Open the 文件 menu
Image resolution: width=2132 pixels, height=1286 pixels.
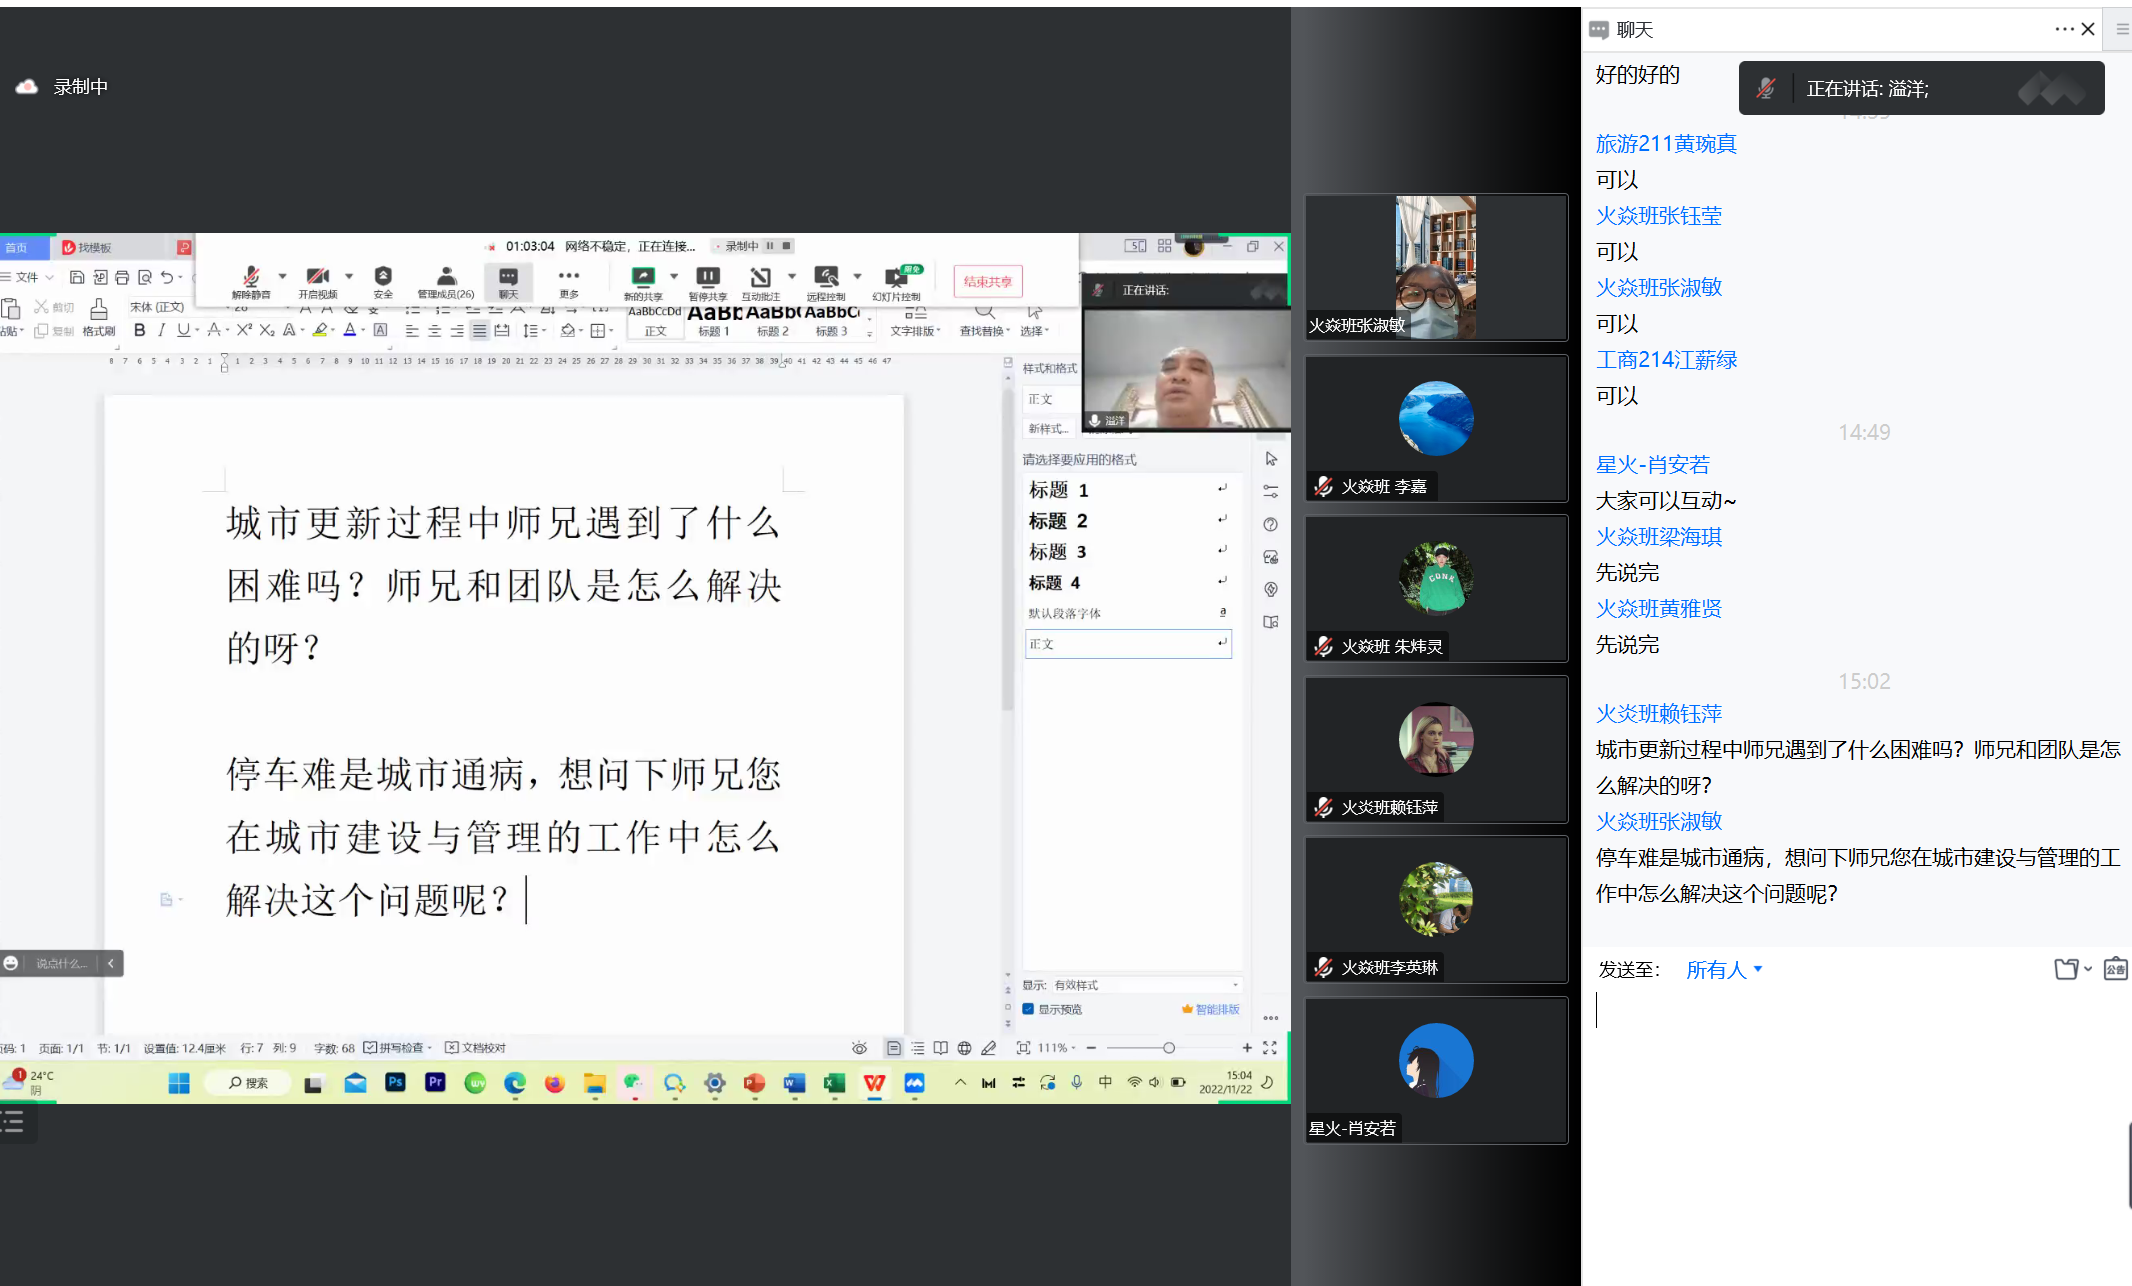[x=27, y=277]
